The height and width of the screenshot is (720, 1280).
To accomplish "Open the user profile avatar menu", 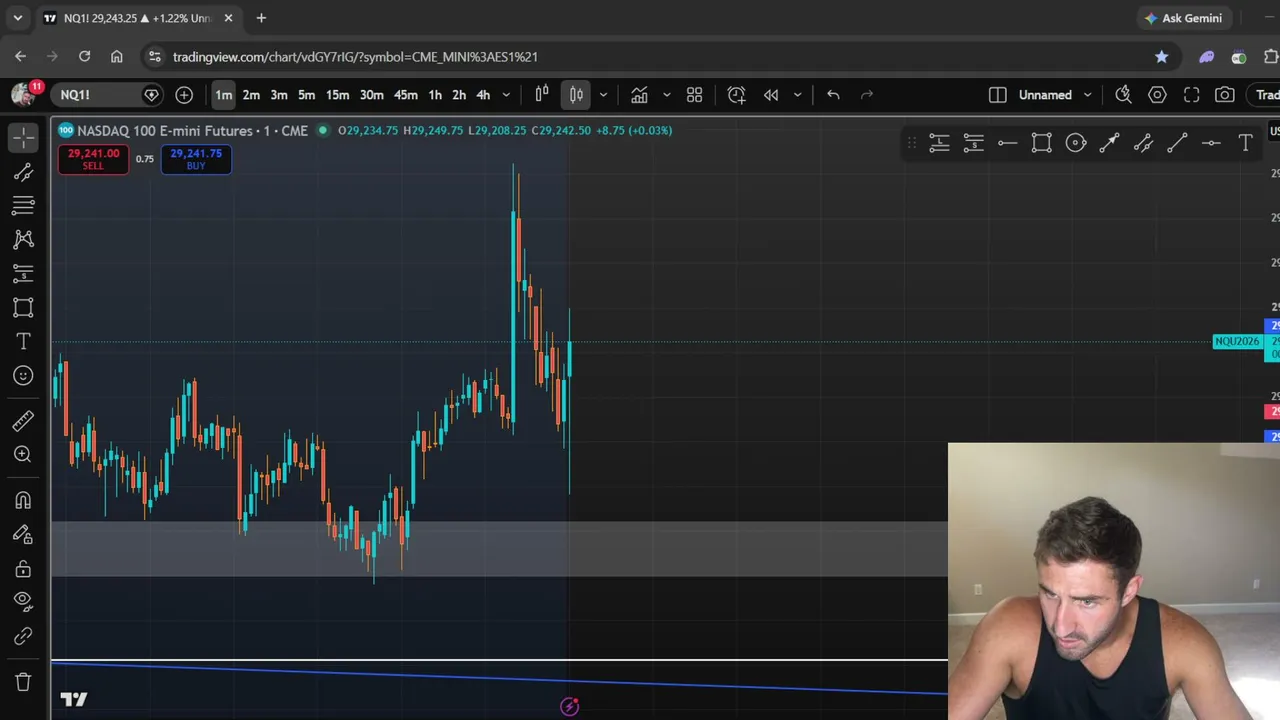I will (22, 95).
